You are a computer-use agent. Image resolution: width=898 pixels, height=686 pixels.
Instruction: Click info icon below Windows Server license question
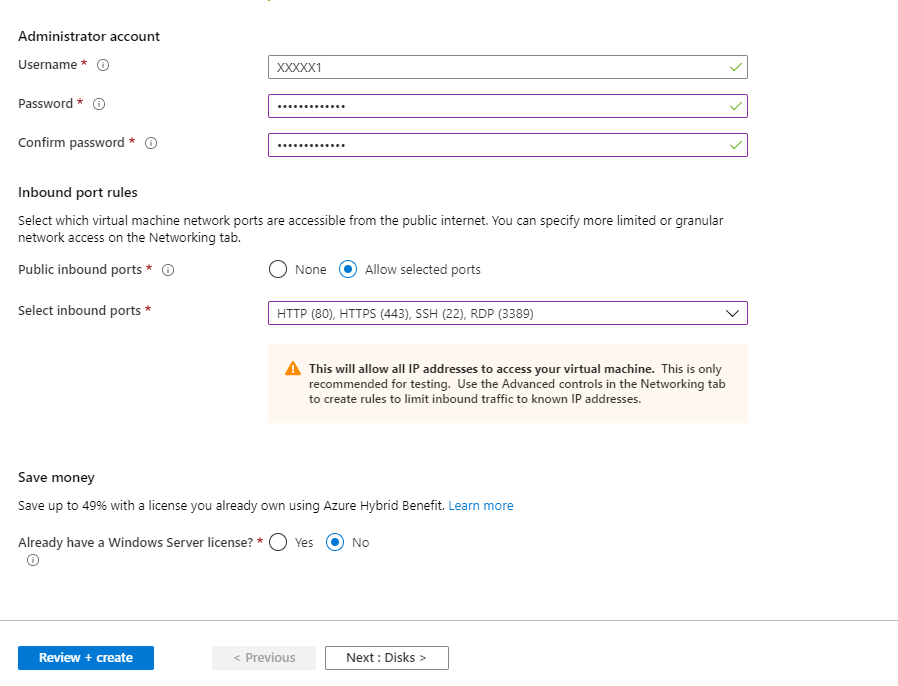click(x=33, y=561)
